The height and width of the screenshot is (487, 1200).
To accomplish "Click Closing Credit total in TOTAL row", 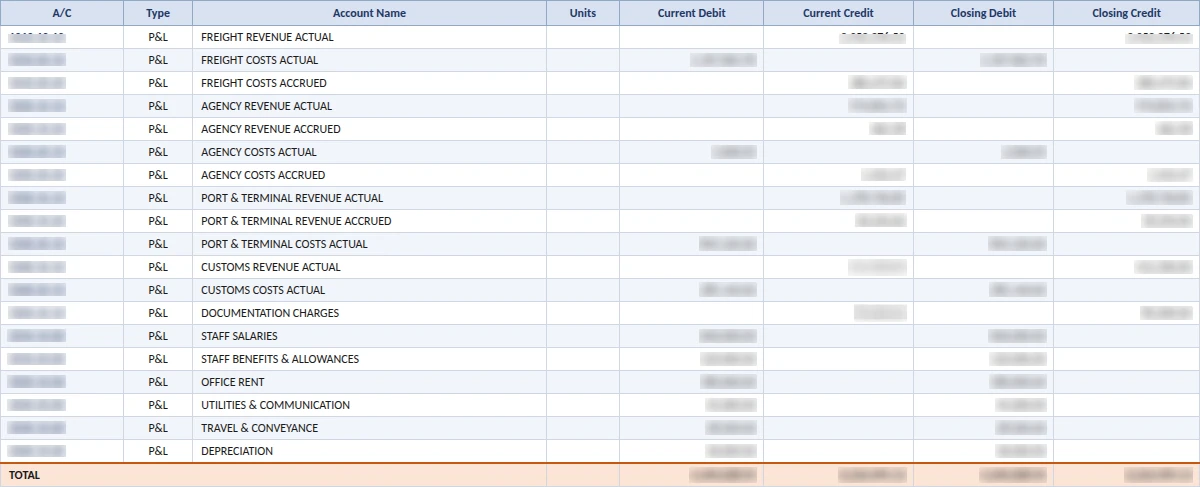I will pos(1158,475).
